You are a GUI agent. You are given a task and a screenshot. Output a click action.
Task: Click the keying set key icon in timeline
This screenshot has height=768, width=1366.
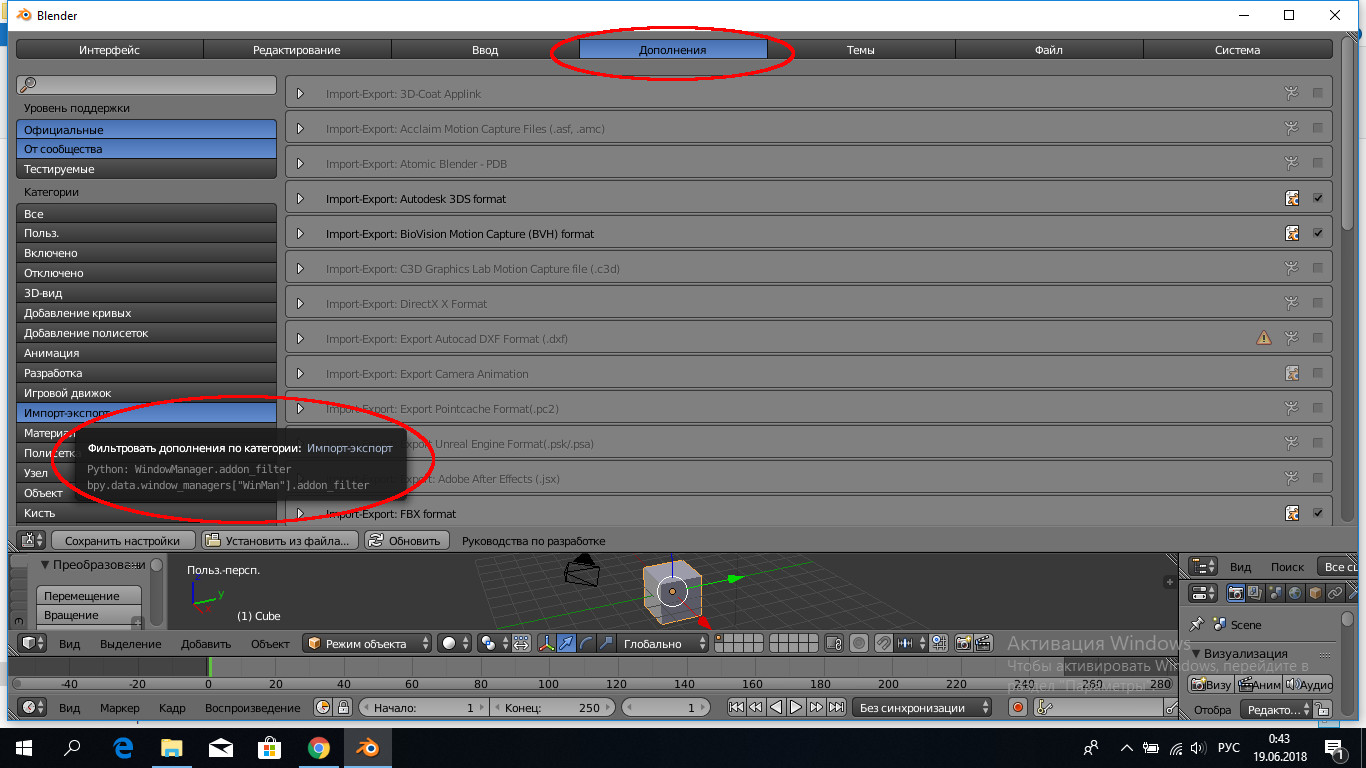1044,707
